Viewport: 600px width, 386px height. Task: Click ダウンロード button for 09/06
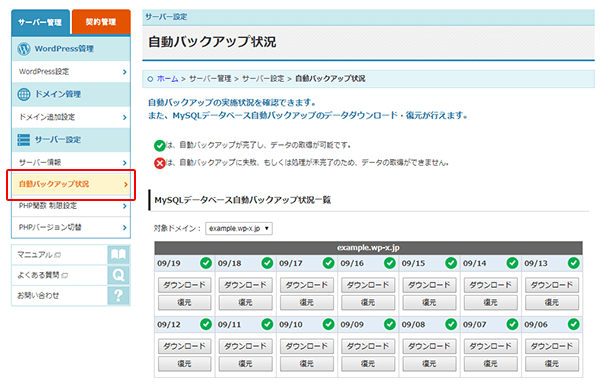(x=552, y=346)
